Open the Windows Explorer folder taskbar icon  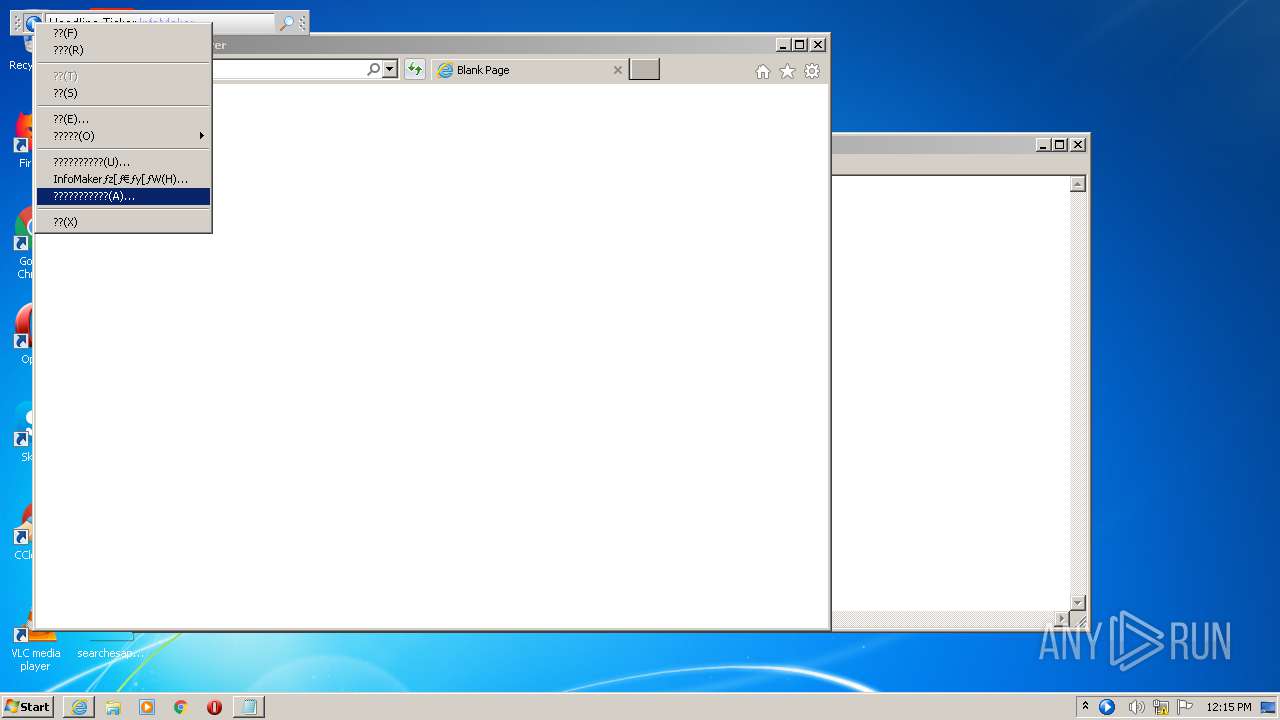click(x=113, y=707)
